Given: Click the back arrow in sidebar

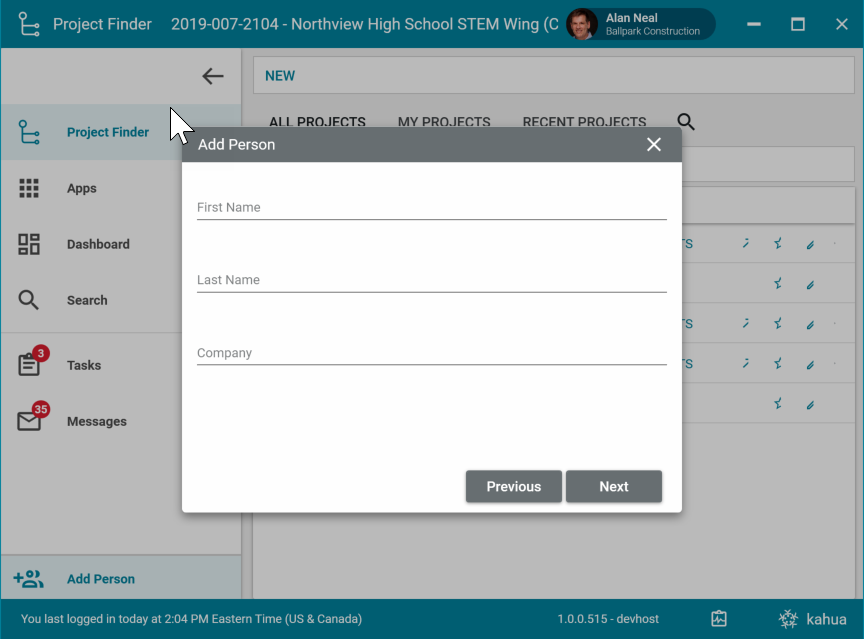Looking at the screenshot, I should 212,76.
